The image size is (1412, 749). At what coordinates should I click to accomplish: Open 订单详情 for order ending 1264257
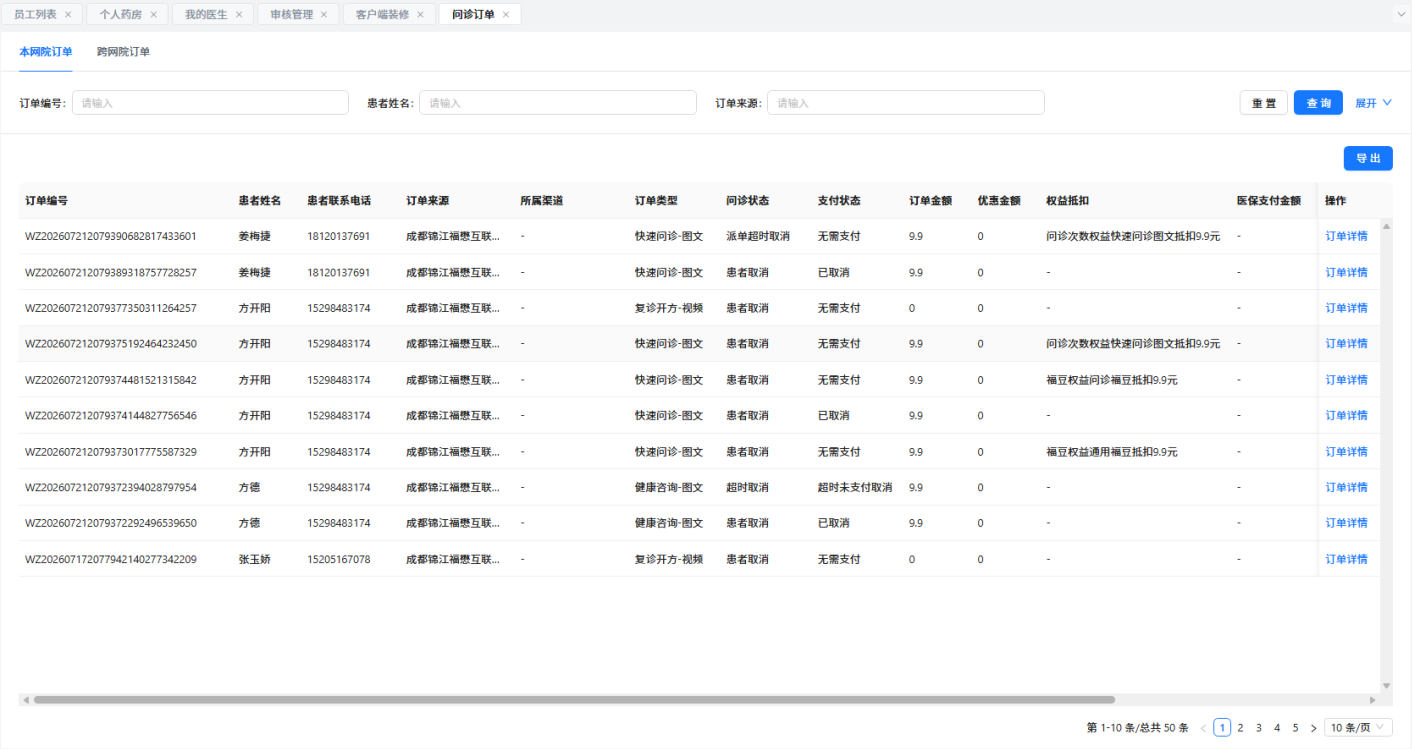pos(1346,308)
